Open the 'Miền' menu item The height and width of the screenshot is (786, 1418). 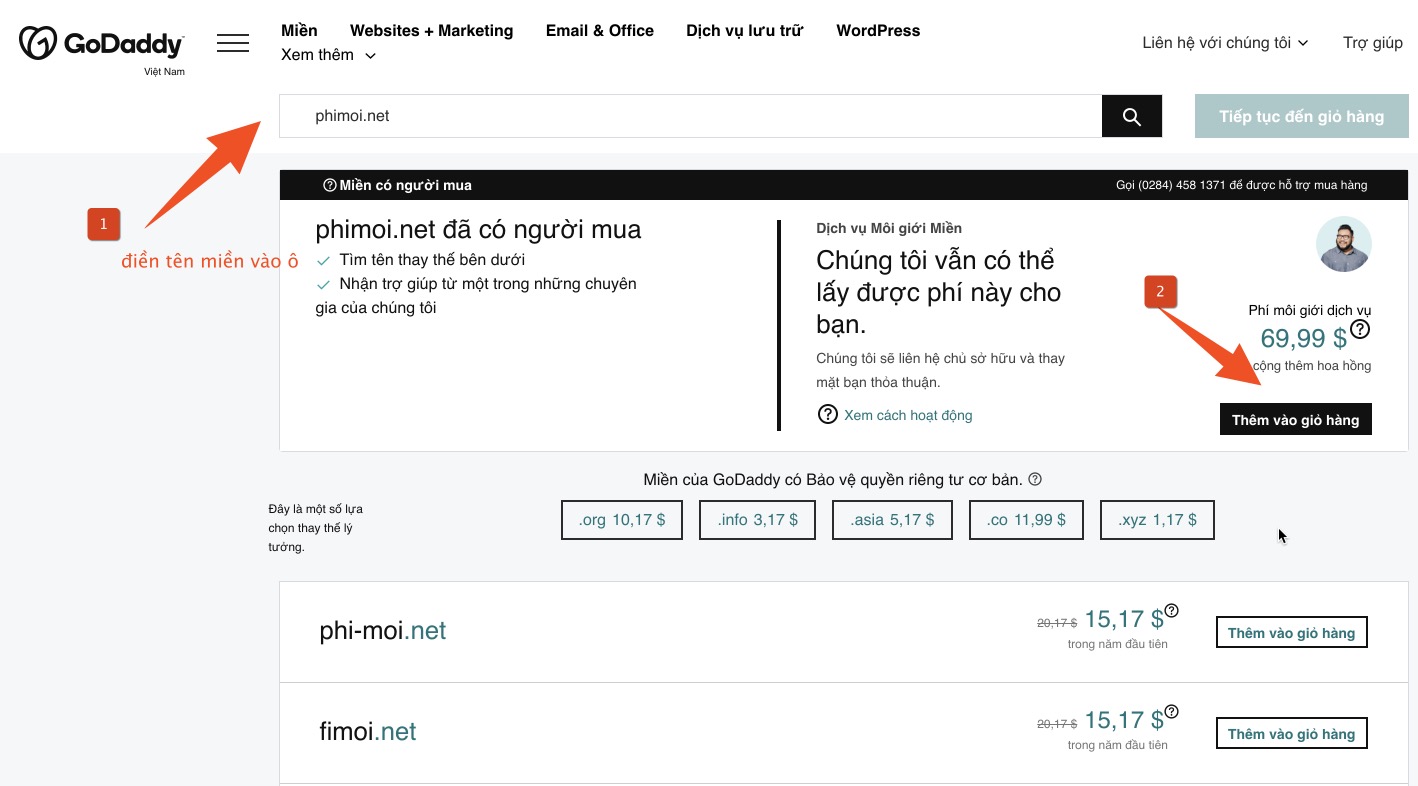[299, 31]
